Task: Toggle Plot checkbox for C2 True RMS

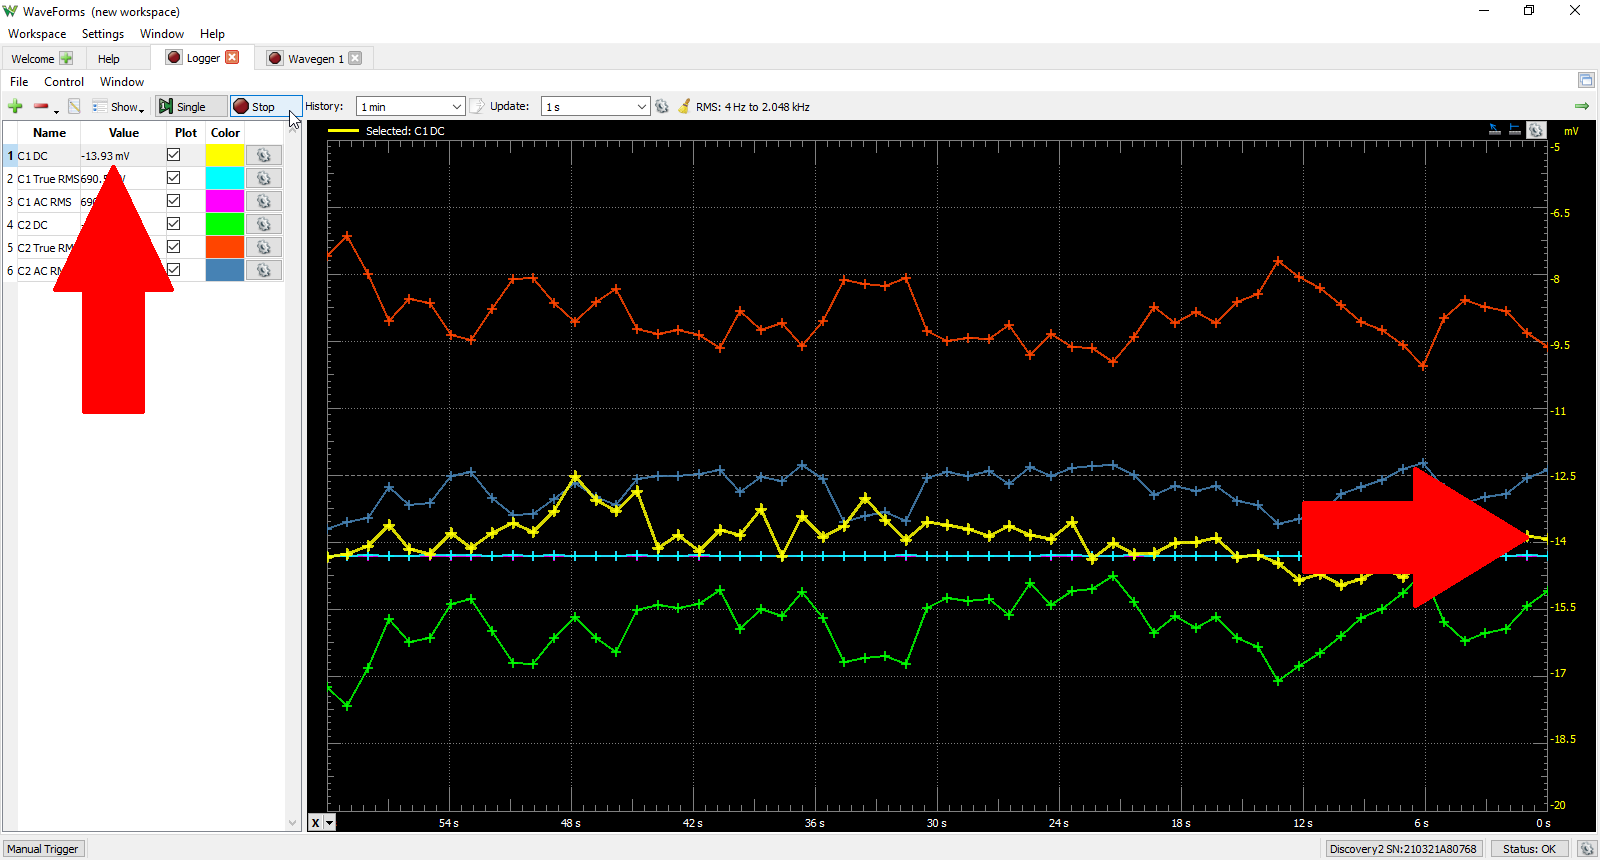Action: point(173,247)
